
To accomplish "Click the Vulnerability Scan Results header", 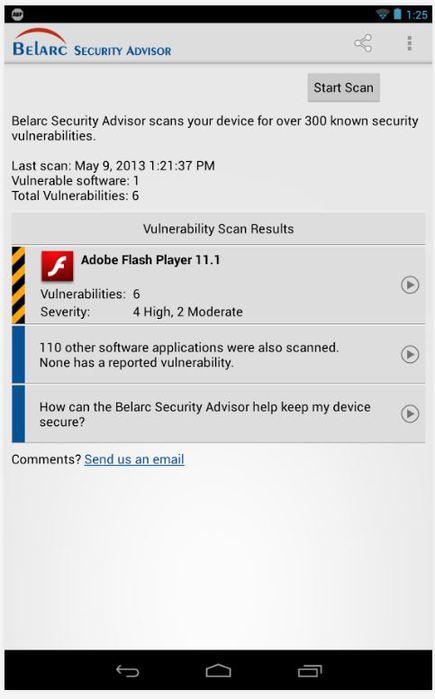I will [x=218, y=229].
